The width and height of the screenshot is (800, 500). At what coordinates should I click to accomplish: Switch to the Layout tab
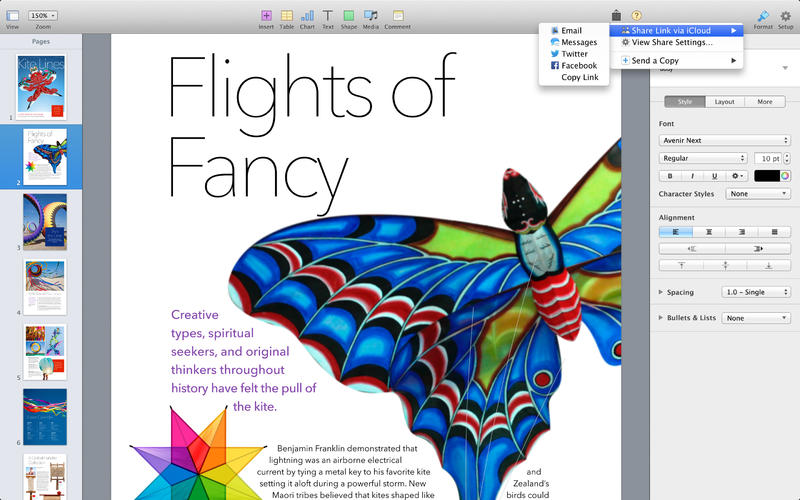click(724, 102)
